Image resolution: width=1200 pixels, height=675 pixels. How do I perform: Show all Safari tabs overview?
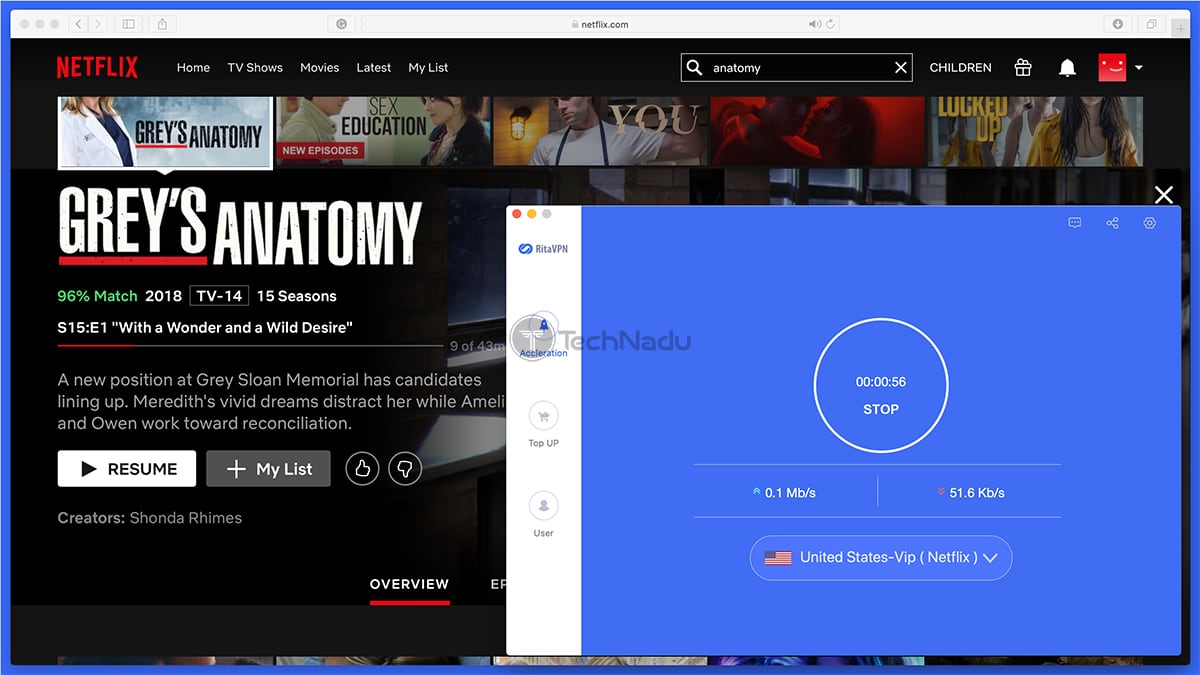(1152, 23)
